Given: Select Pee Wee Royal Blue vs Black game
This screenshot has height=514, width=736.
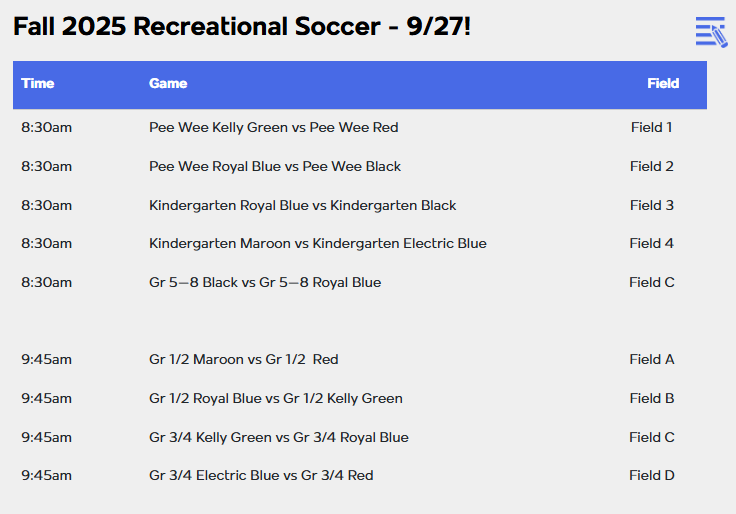Looking at the screenshot, I should click(x=275, y=167).
